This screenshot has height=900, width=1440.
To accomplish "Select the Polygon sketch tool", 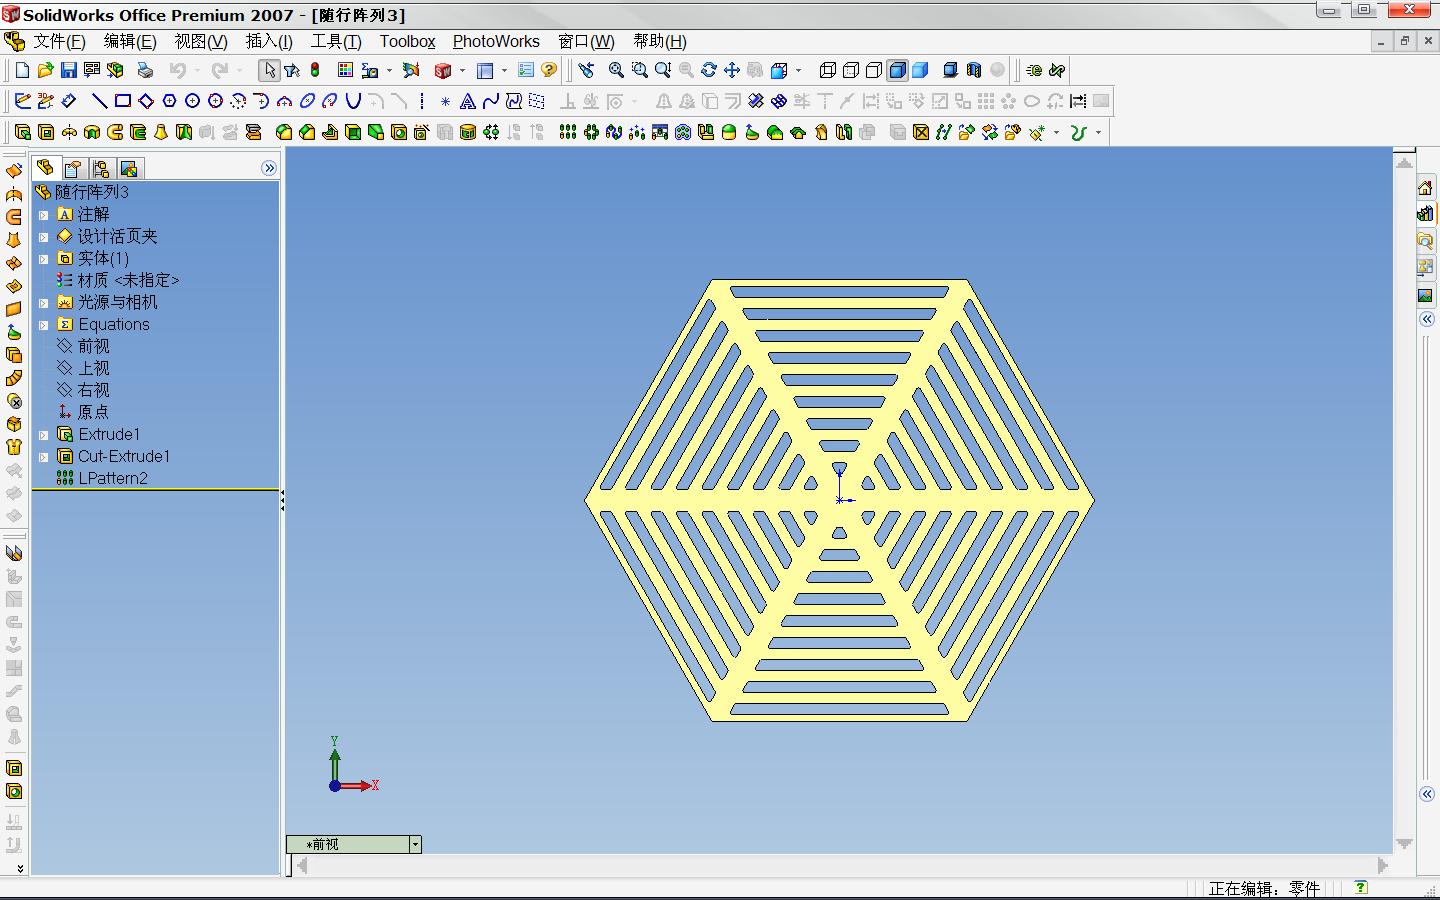I will pos(169,101).
